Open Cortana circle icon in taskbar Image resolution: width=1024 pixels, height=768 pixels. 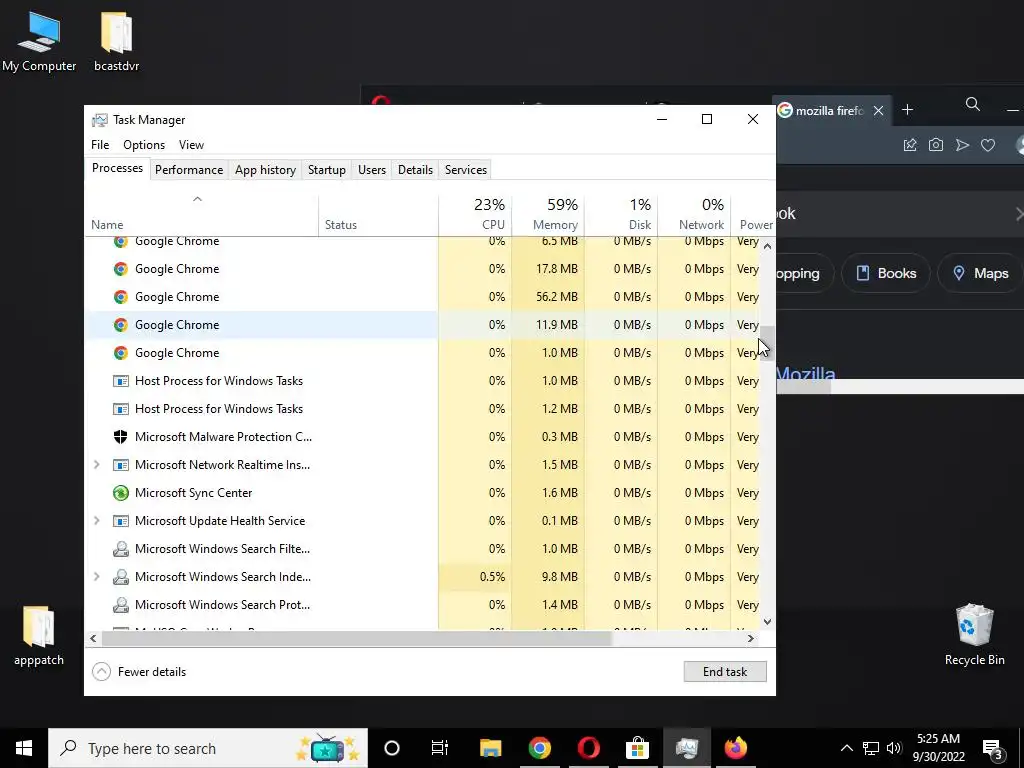click(x=392, y=748)
